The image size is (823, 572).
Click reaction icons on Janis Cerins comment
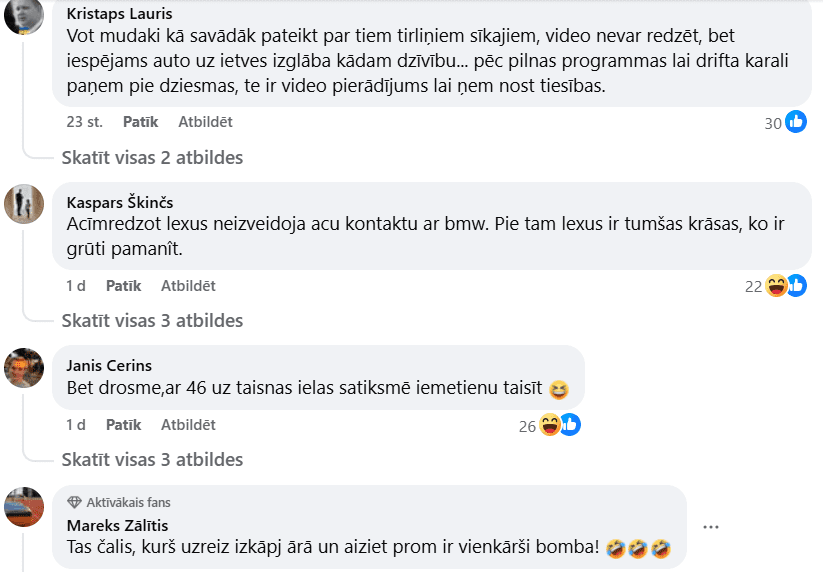click(x=559, y=425)
